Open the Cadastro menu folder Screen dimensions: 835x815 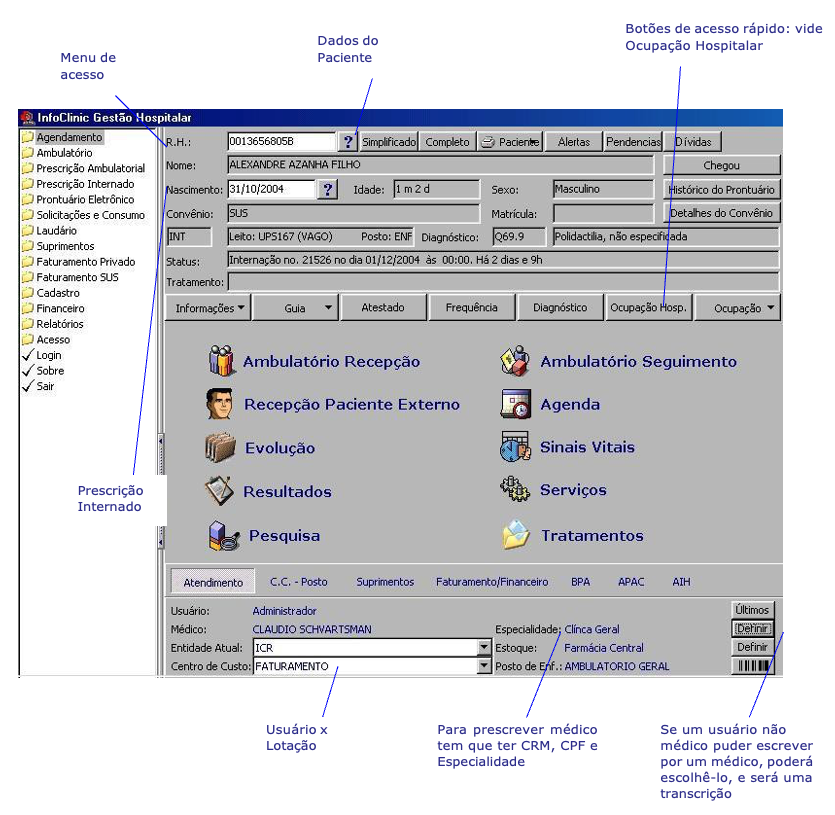[x=51, y=293]
